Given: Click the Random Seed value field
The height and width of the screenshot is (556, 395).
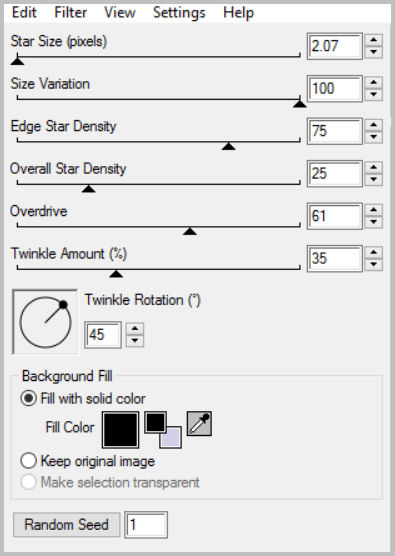Looking at the screenshot, I should pyautogui.click(x=146, y=524).
